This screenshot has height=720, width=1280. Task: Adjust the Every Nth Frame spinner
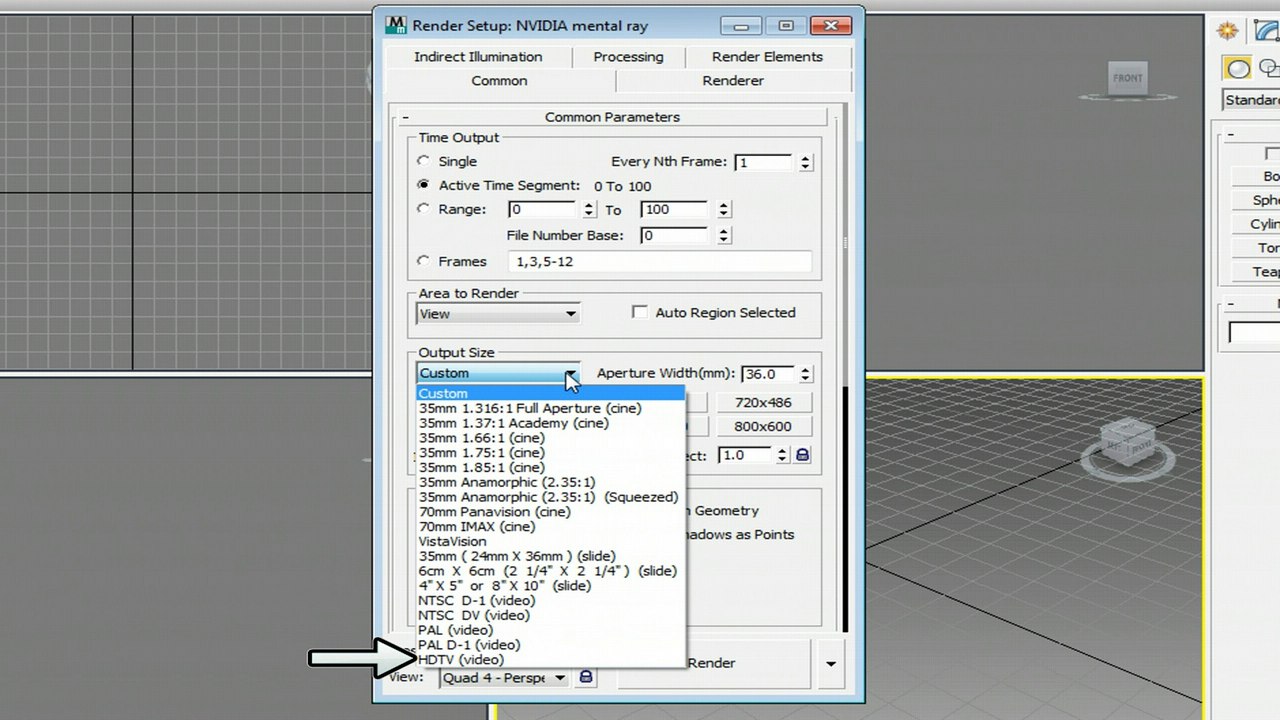point(805,162)
